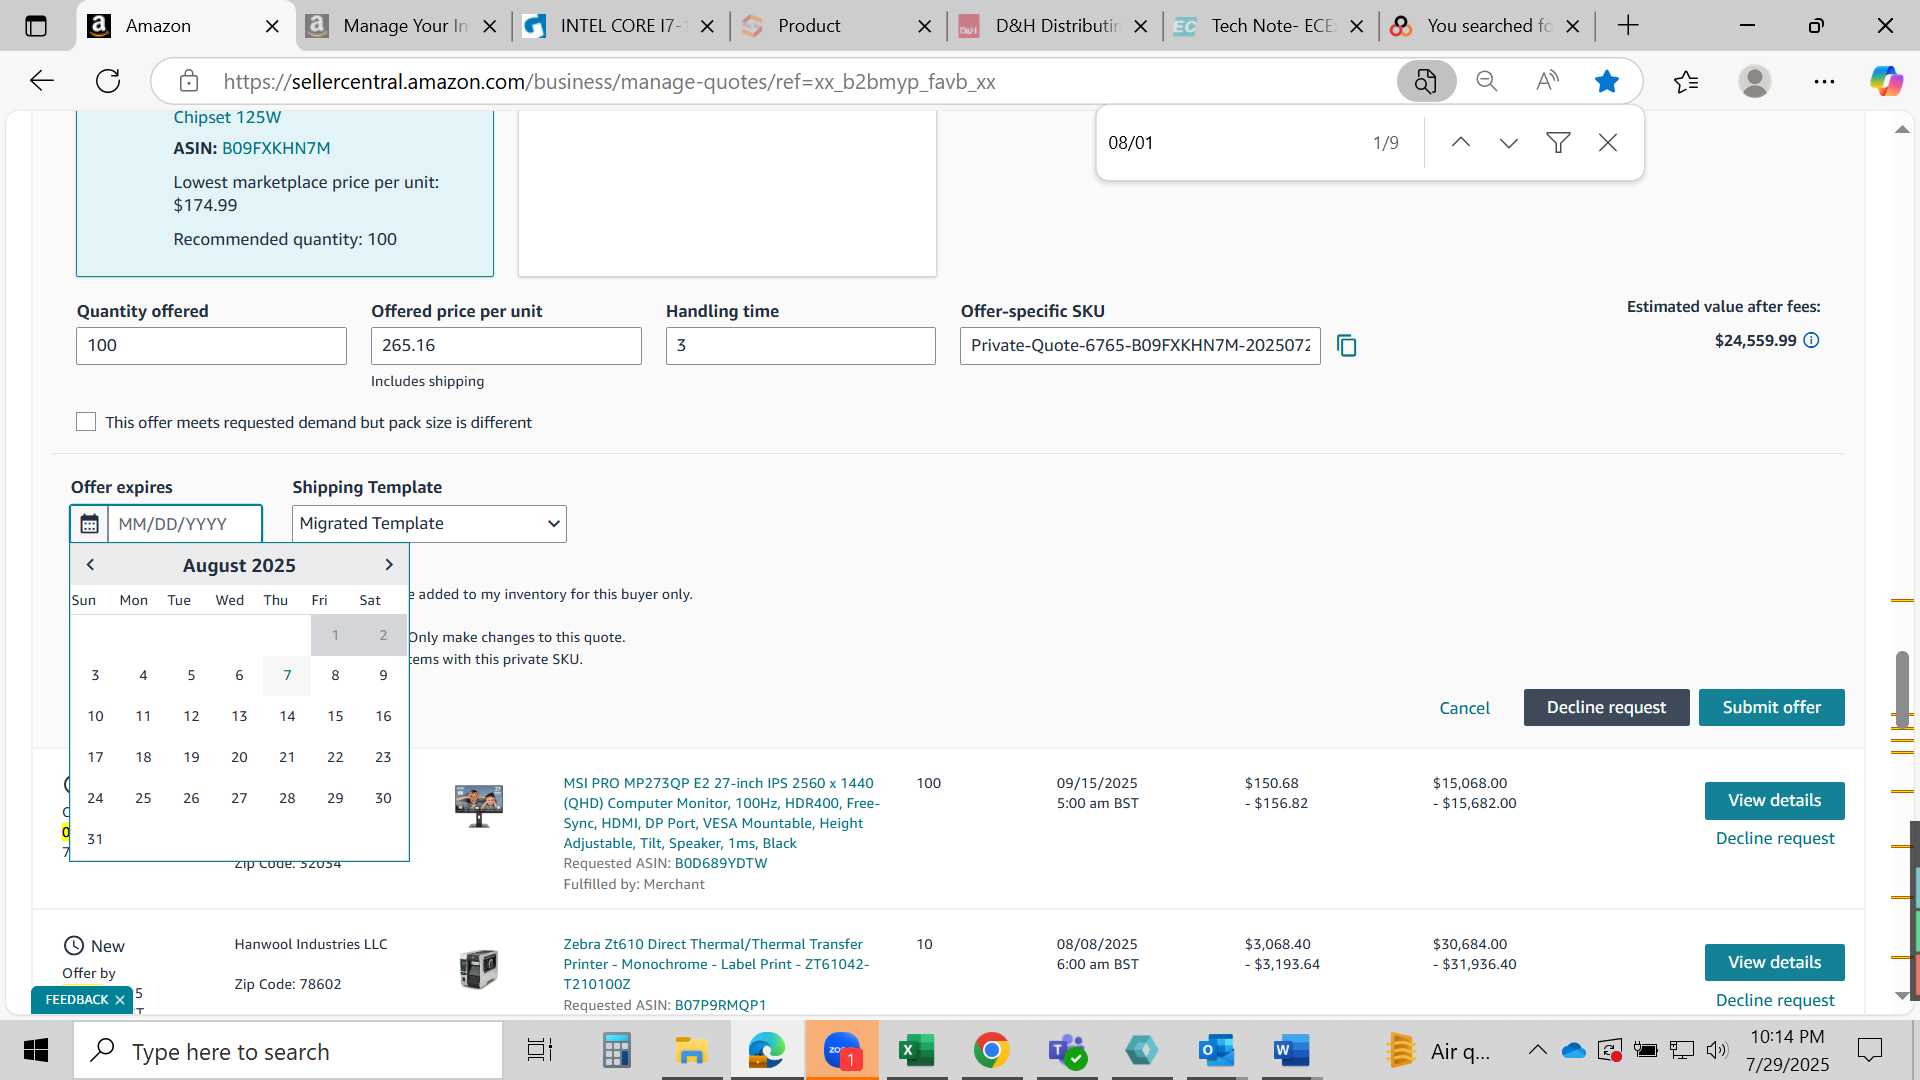Click MSI monitor product thumbnail

point(479,806)
